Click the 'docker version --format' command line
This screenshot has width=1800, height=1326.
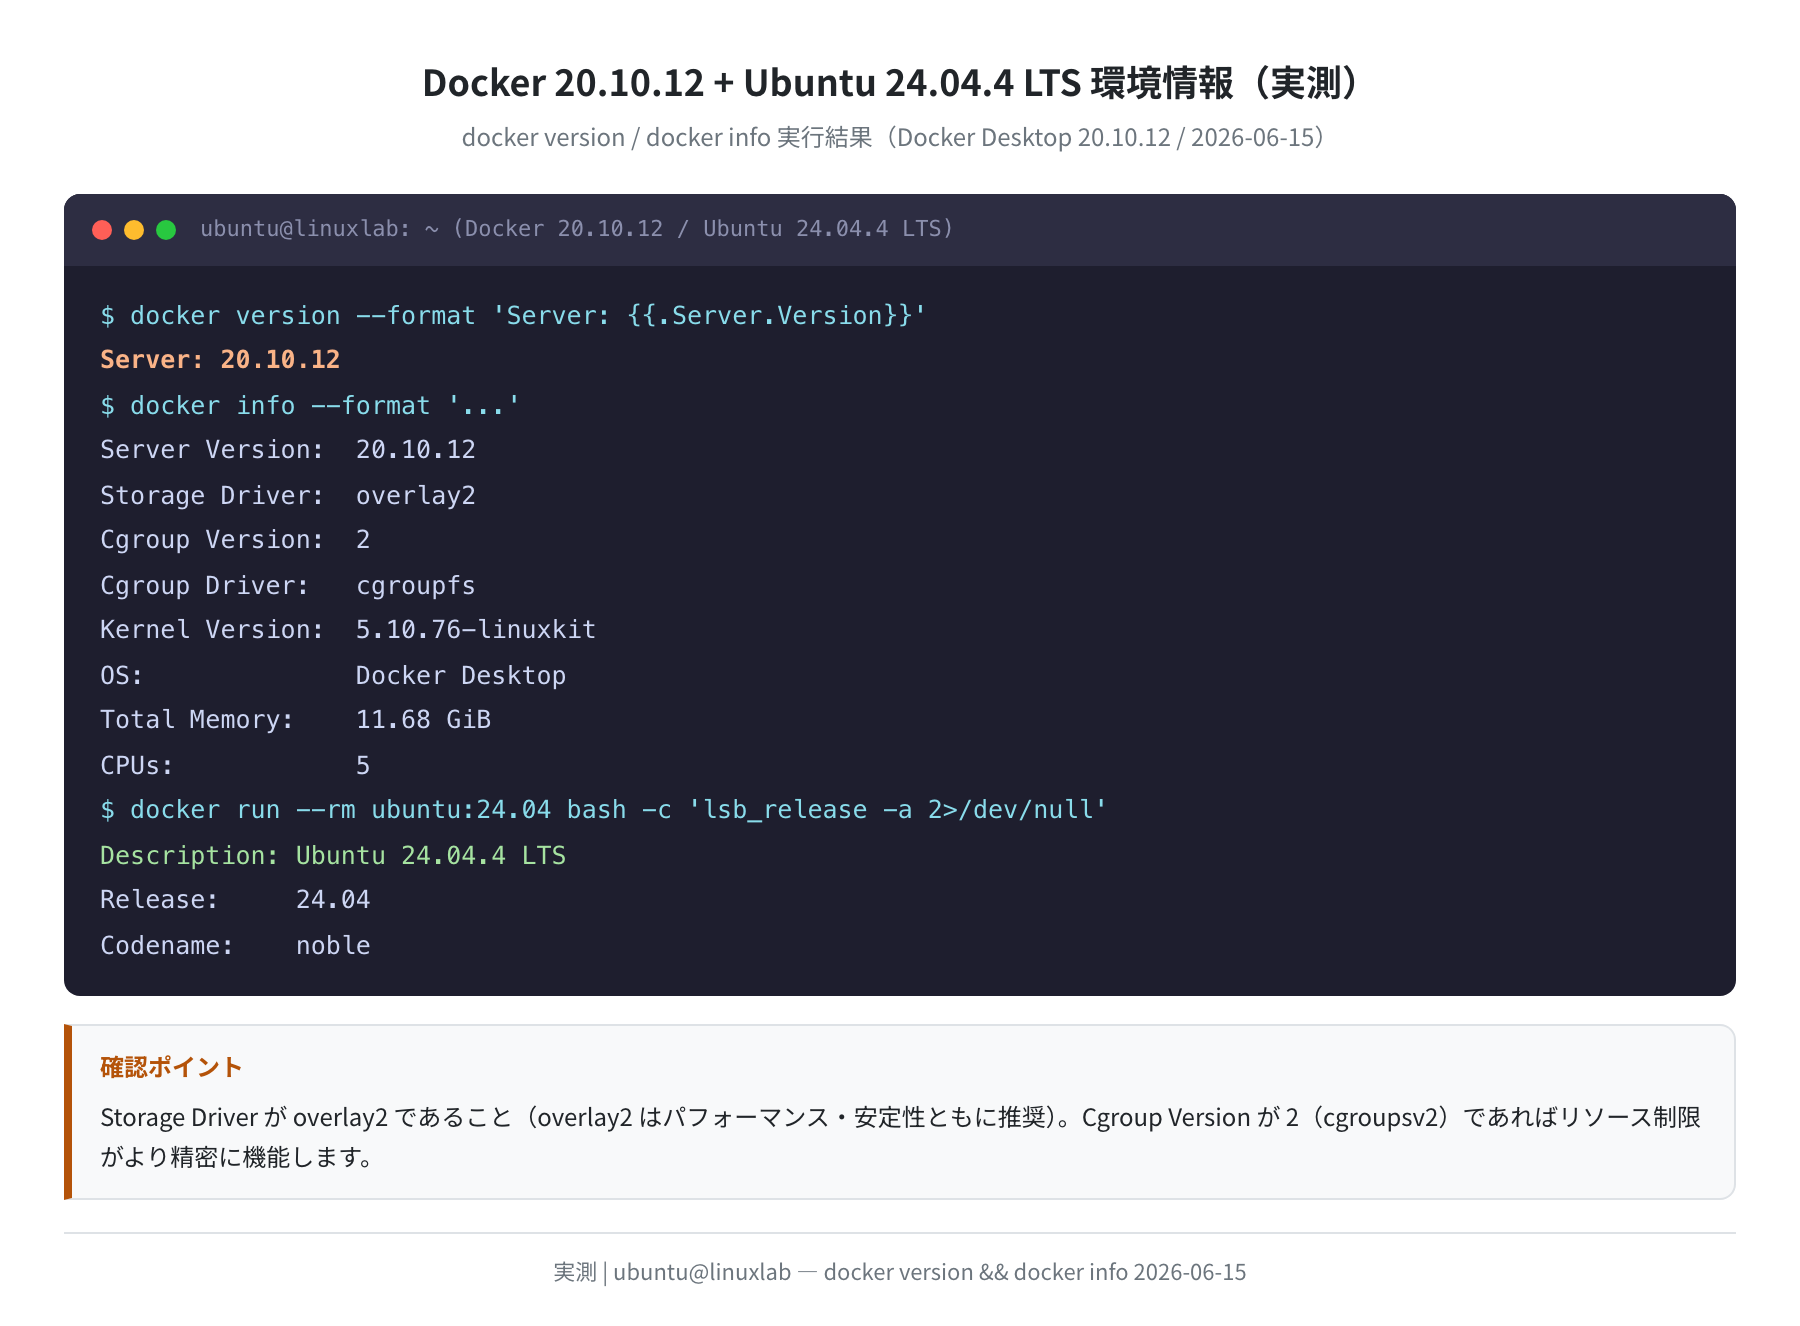(514, 316)
